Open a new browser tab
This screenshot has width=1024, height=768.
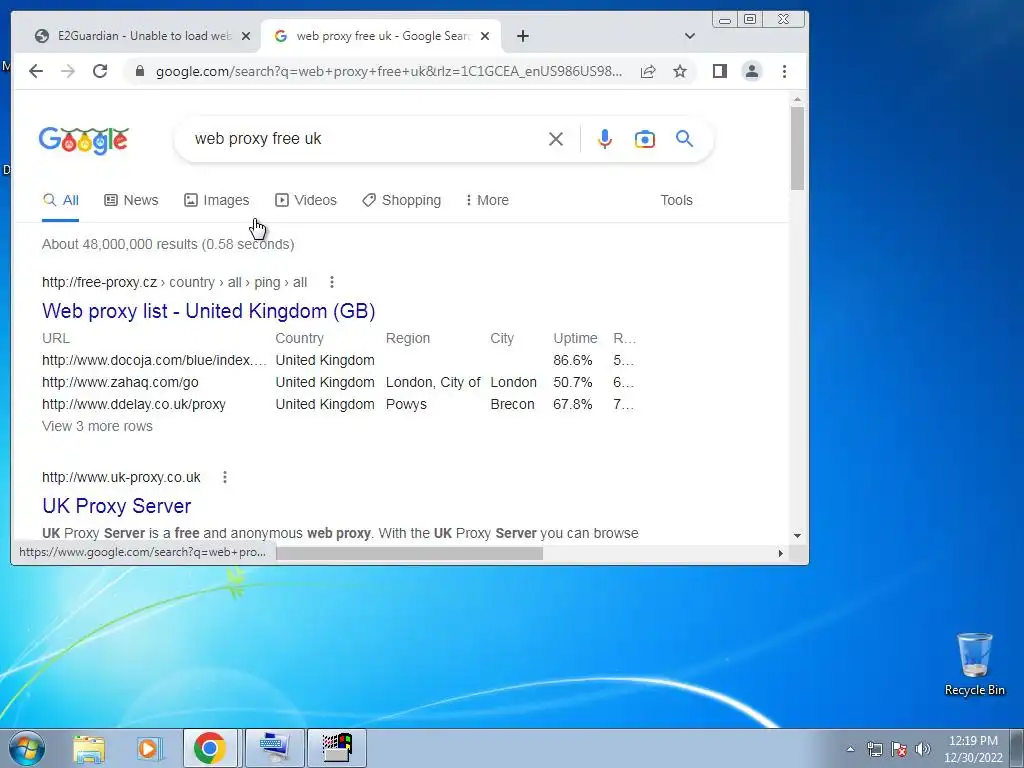(x=522, y=36)
